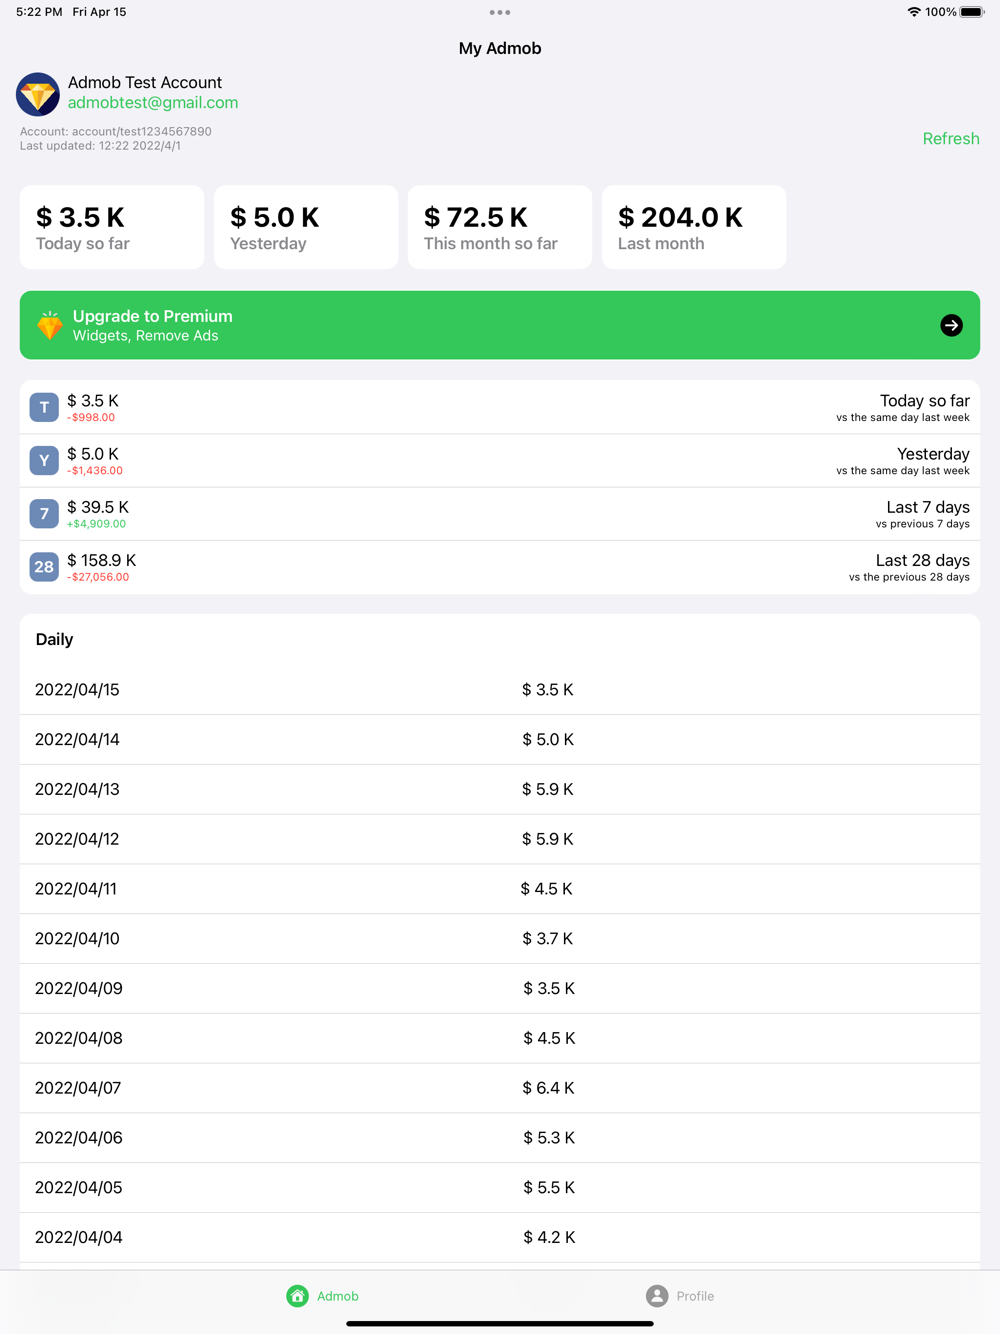Tap the Last 28 days label
1000x1334 pixels.
[923, 560]
